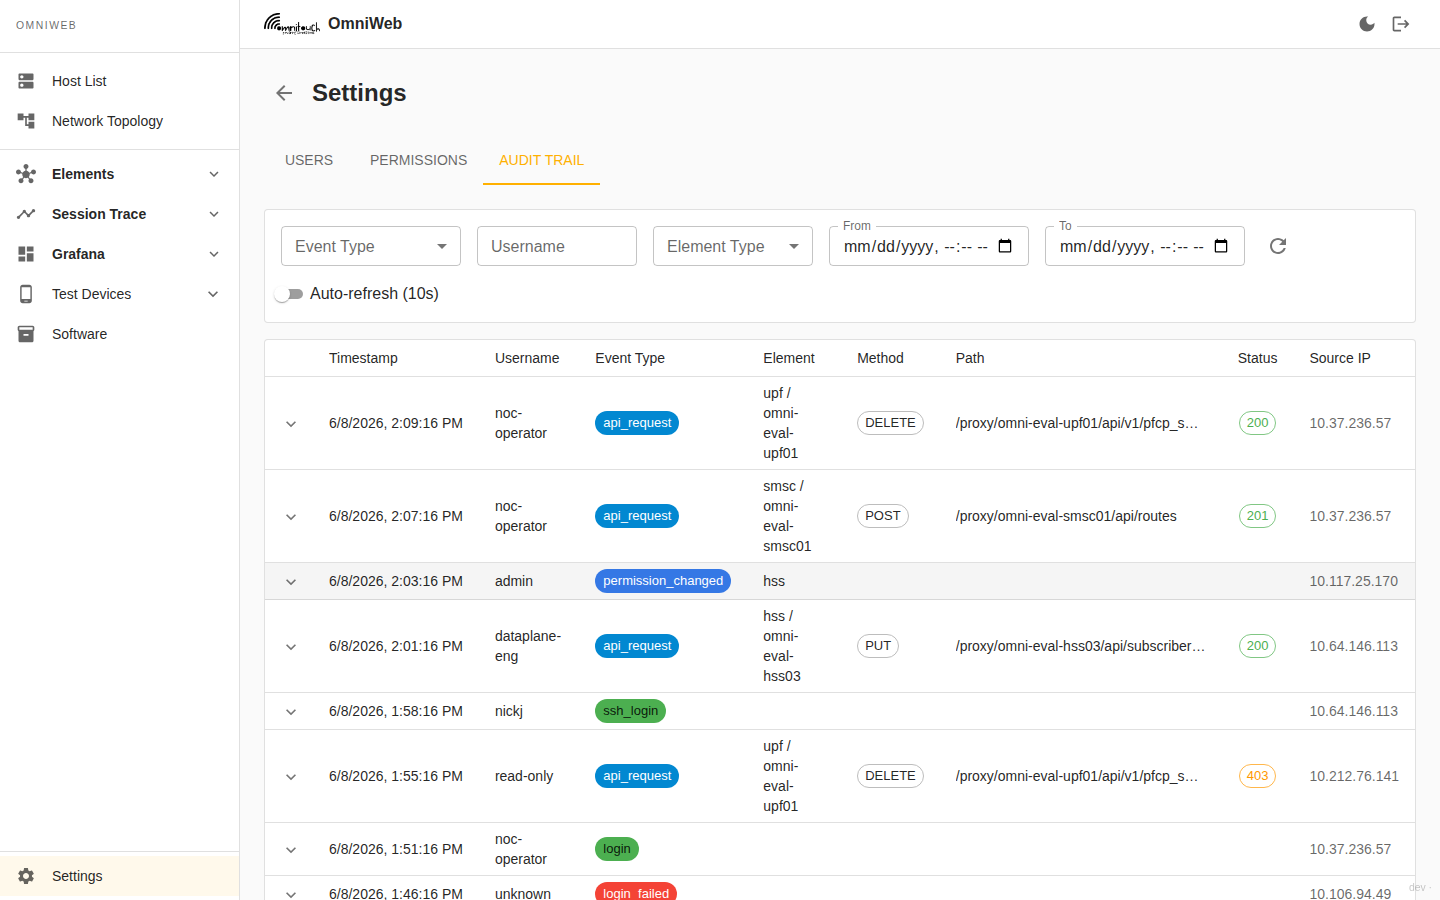Open the Element Type dropdown
This screenshot has width=1440, height=900.
(x=733, y=246)
